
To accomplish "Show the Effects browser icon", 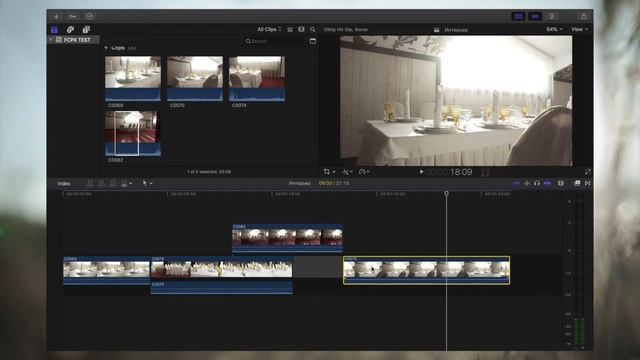I will pyautogui.click(x=577, y=183).
